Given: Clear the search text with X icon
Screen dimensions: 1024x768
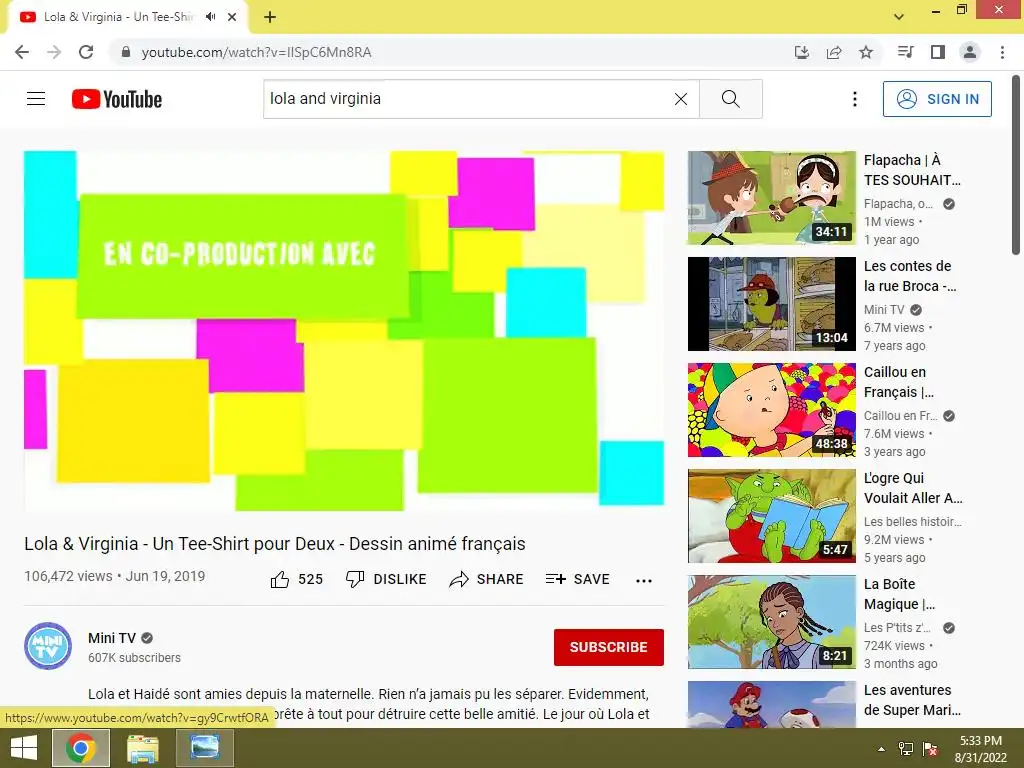Looking at the screenshot, I should [x=680, y=99].
